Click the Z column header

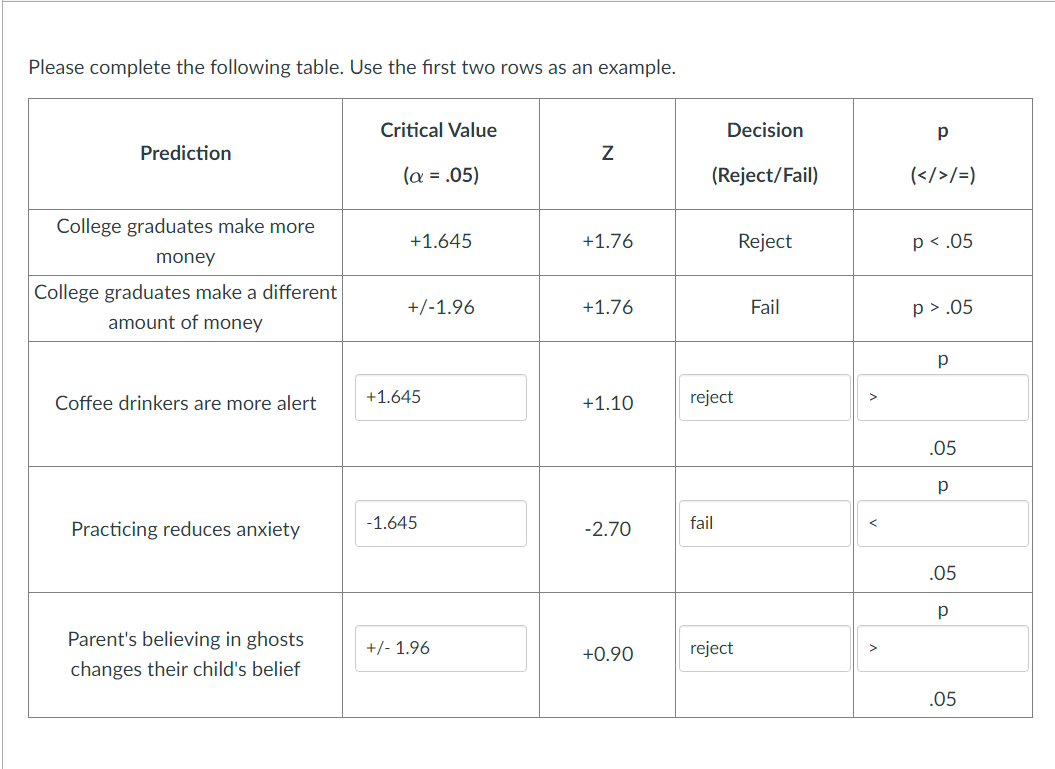tap(607, 153)
